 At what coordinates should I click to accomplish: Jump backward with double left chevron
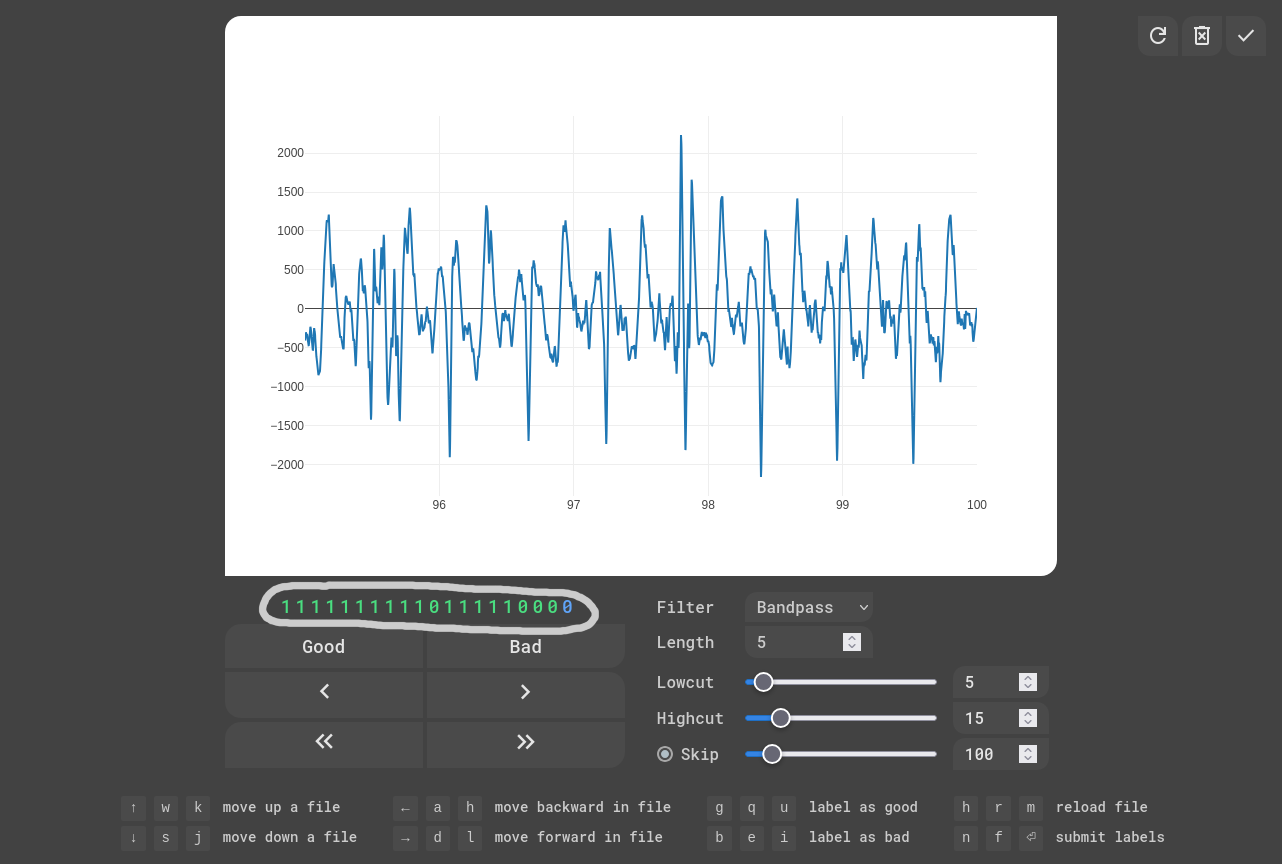point(324,741)
